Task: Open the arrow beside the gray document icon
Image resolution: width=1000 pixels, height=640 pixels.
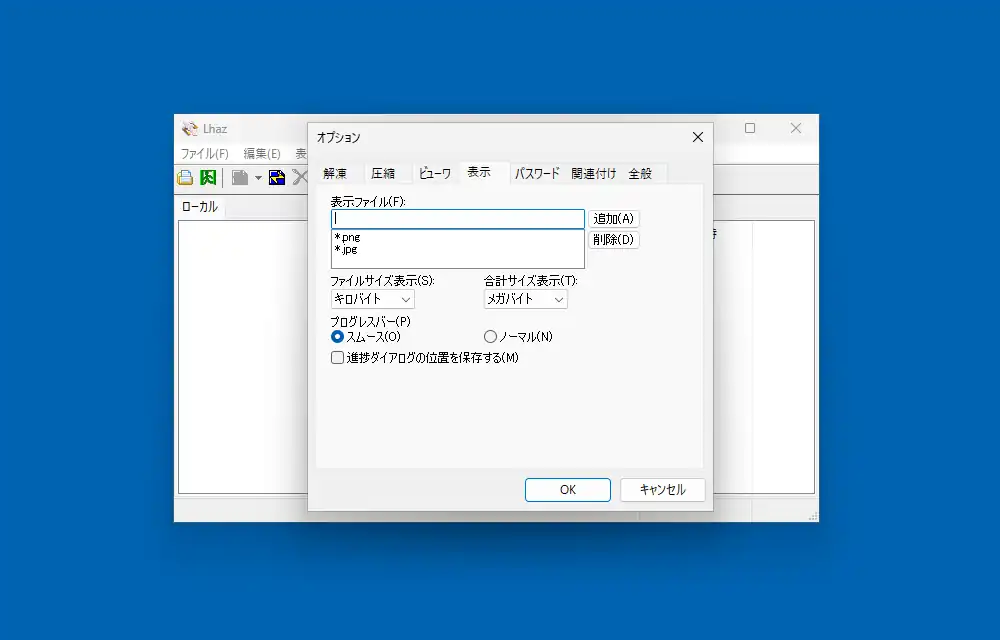Action: (x=257, y=179)
